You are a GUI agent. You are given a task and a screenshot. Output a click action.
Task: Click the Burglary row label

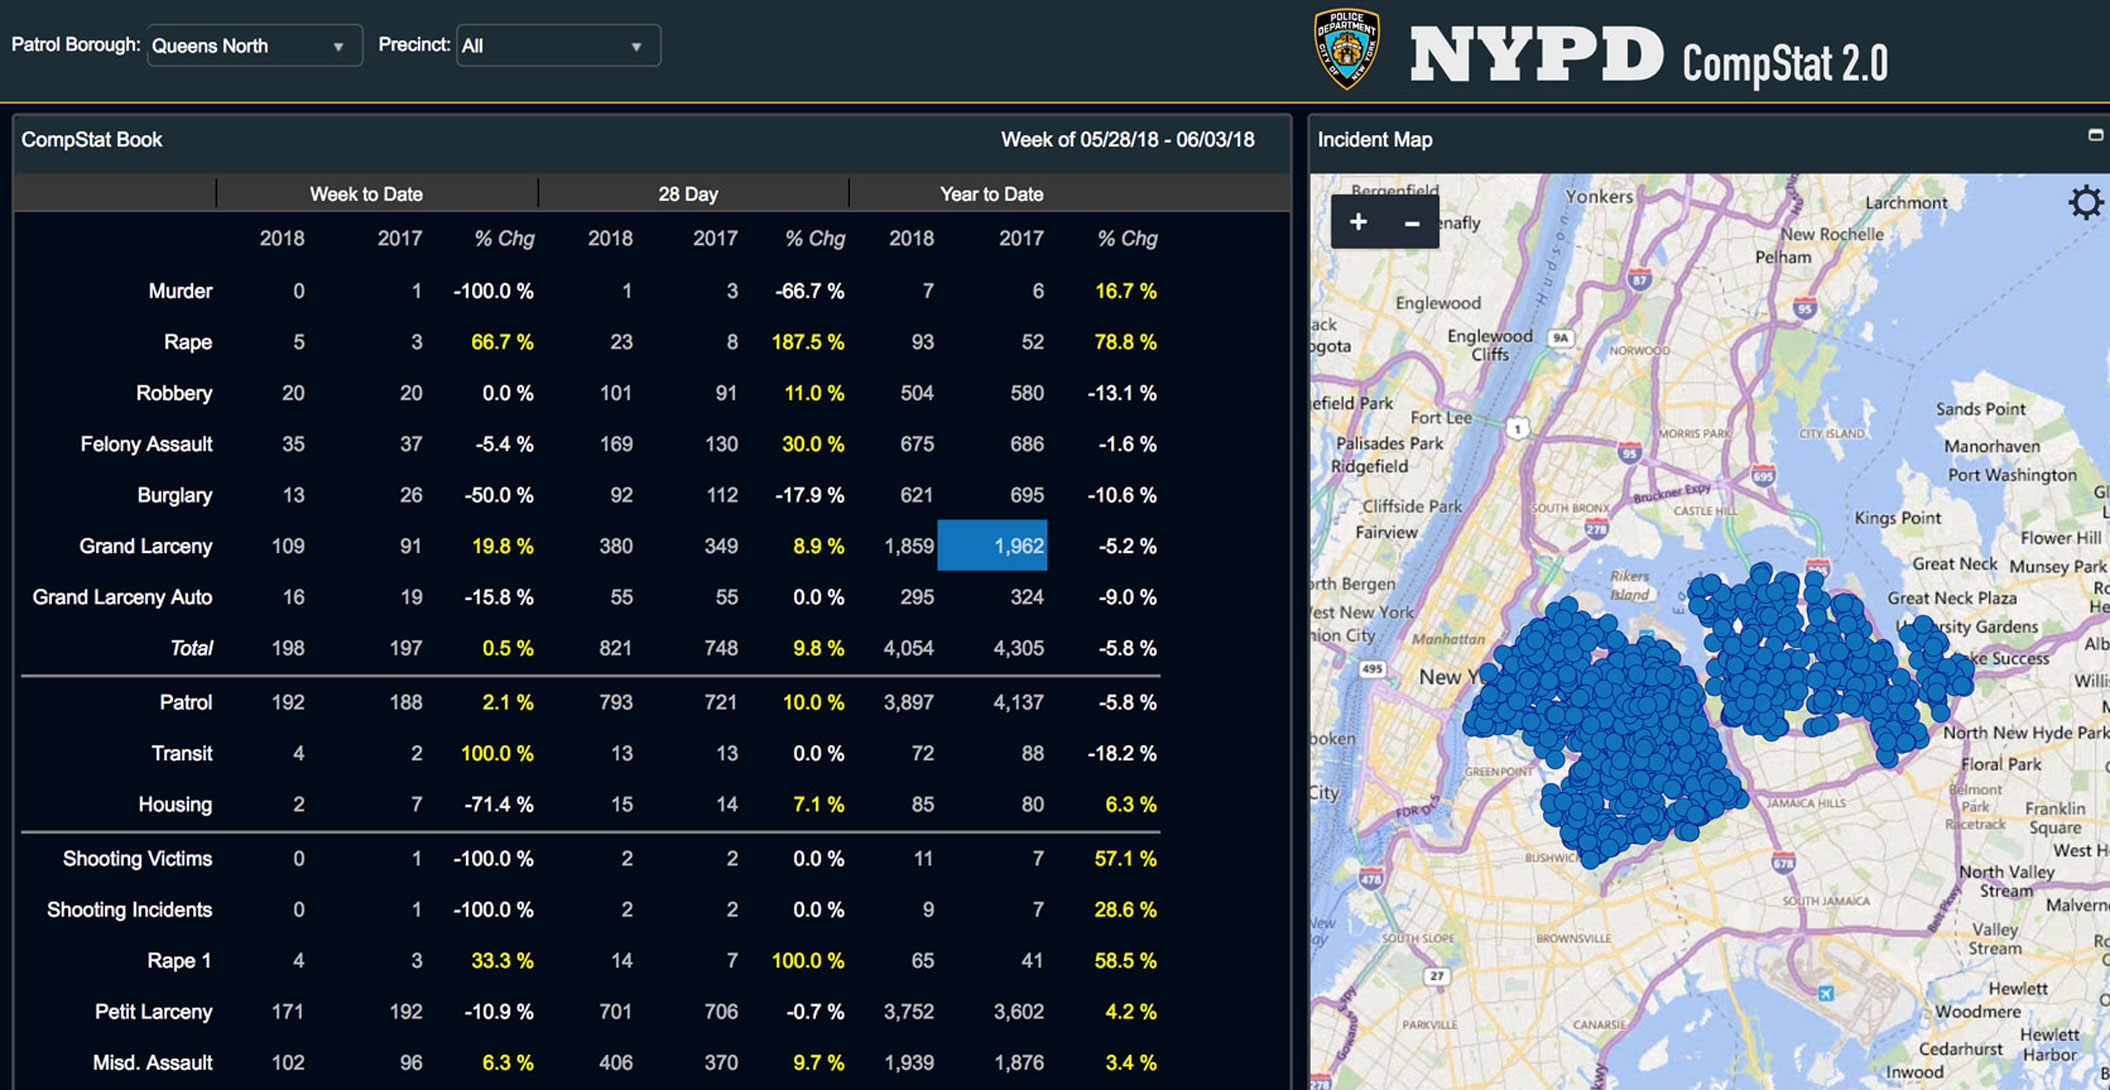pyautogui.click(x=175, y=495)
